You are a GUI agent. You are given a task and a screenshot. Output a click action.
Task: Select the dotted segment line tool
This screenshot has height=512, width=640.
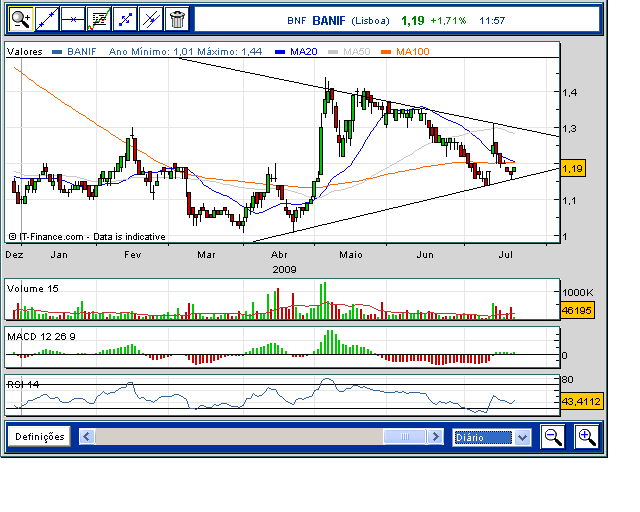point(124,18)
